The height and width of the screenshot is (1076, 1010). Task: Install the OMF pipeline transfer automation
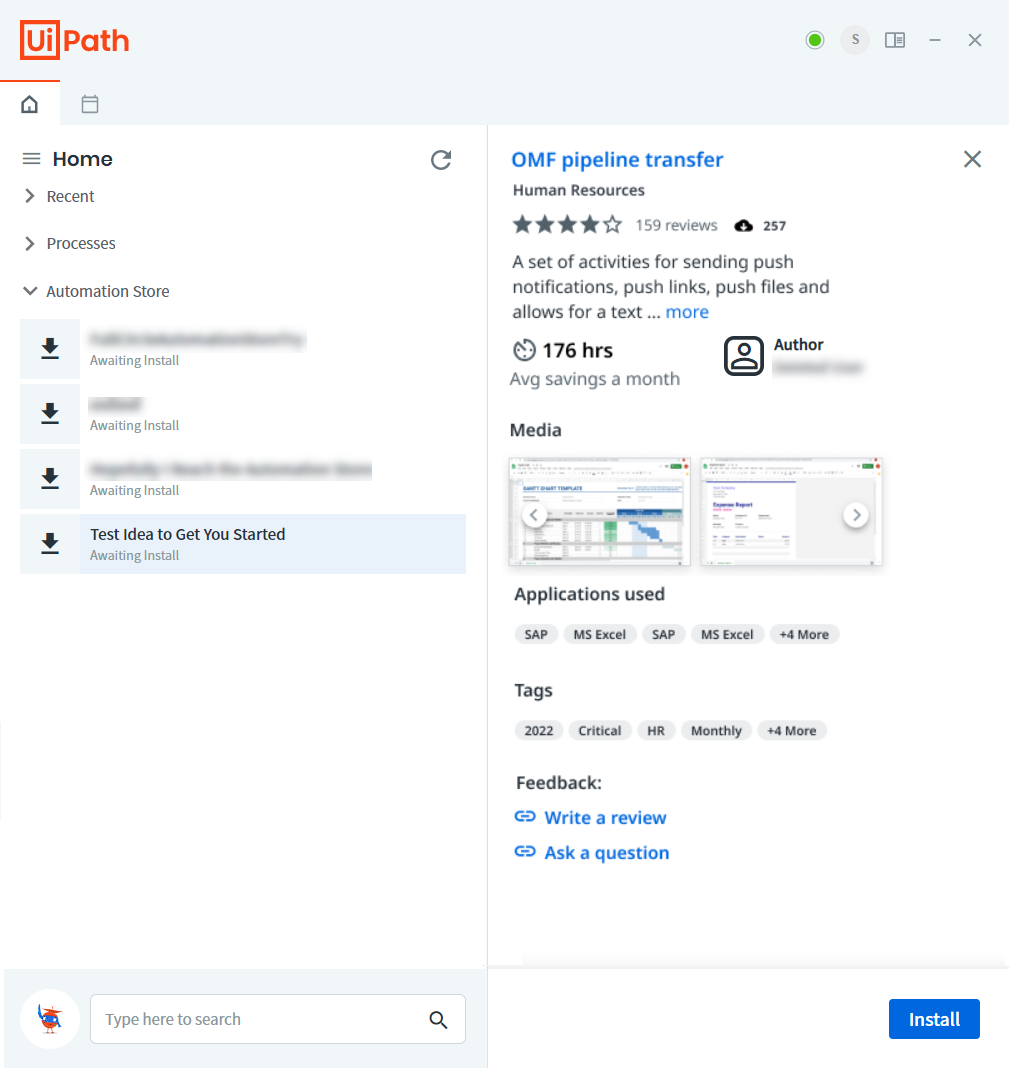pyautogui.click(x=934, y=1020)
